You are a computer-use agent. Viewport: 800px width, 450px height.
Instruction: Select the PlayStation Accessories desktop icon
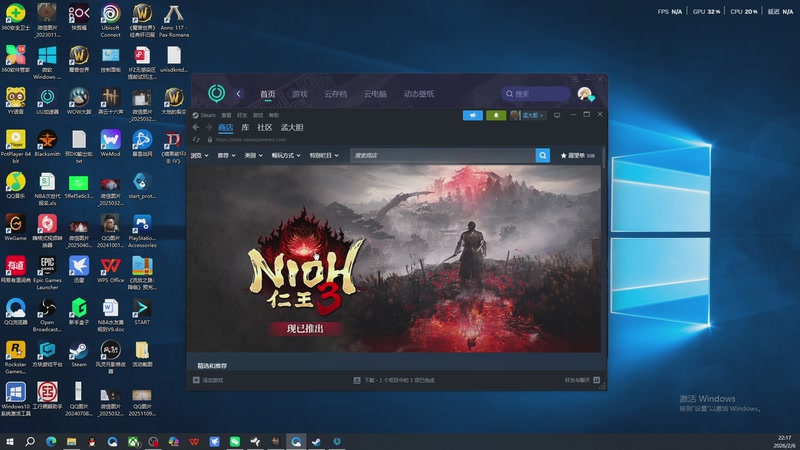coord(142,231)
